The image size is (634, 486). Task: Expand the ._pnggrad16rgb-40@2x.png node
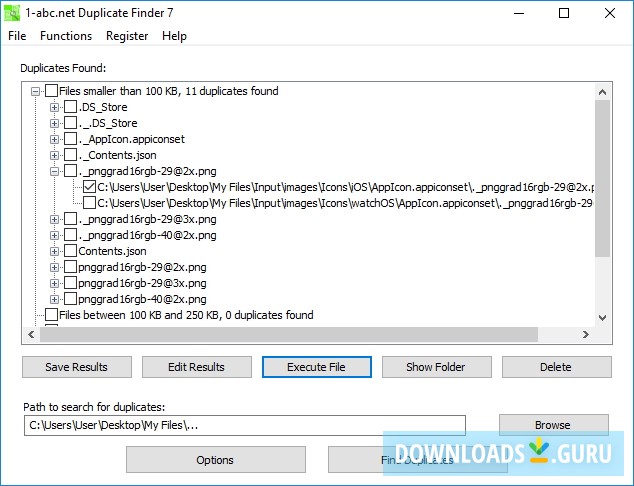[x=54, y=235]
